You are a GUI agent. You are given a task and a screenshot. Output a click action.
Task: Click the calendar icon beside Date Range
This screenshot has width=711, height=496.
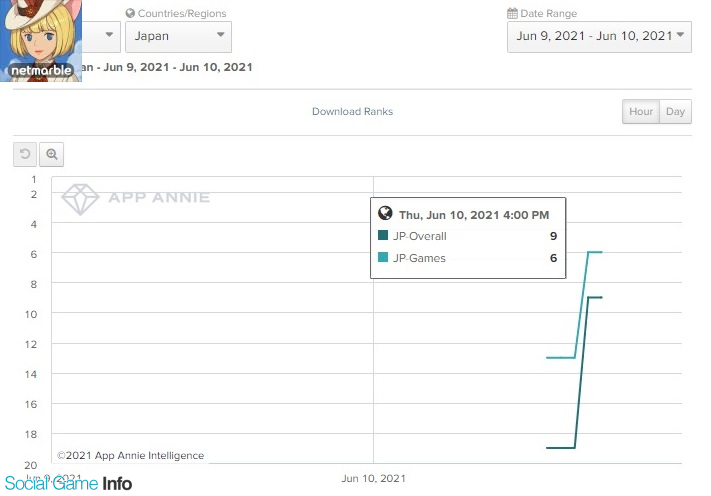(x=512, y=13)
